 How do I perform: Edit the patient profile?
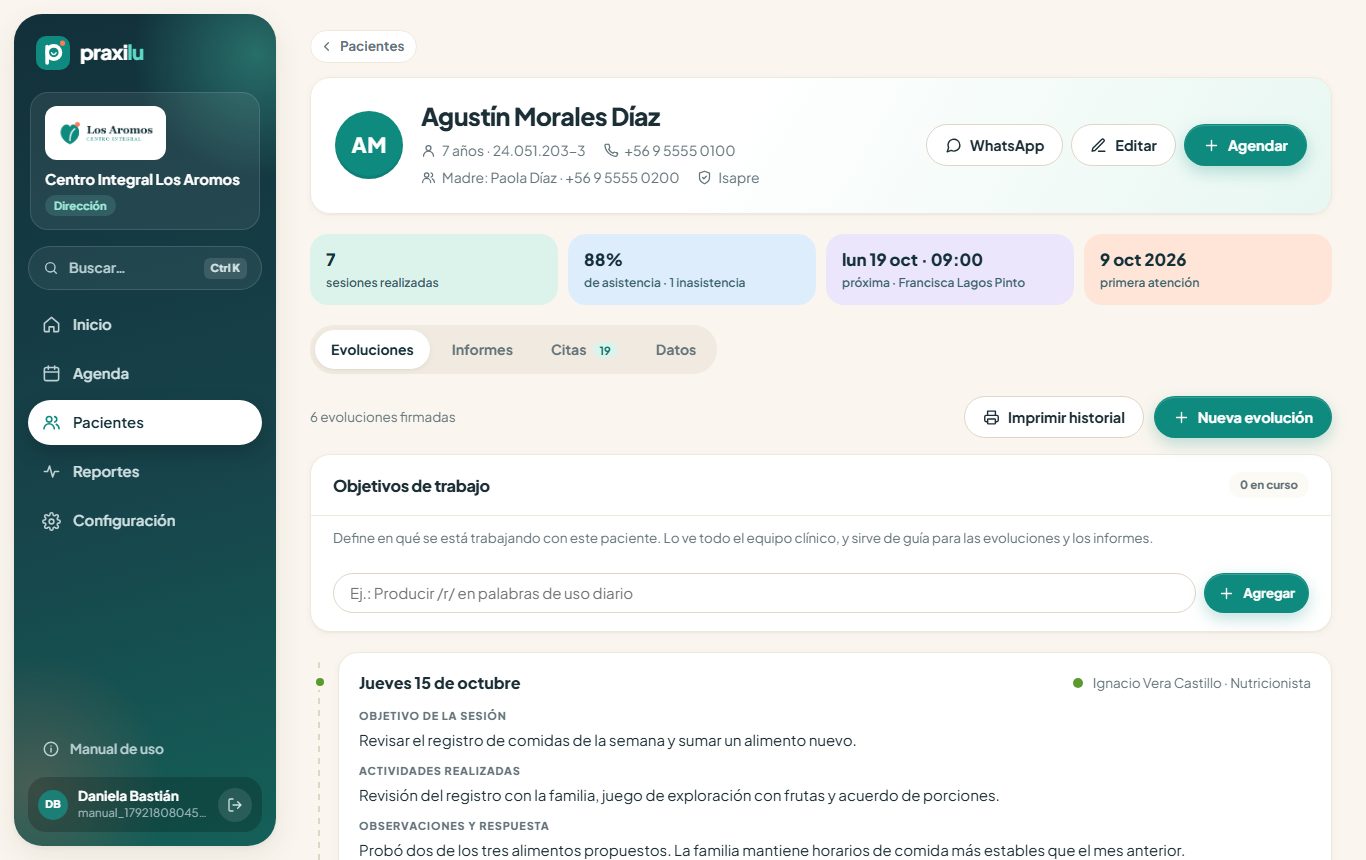pos(1123,146)
